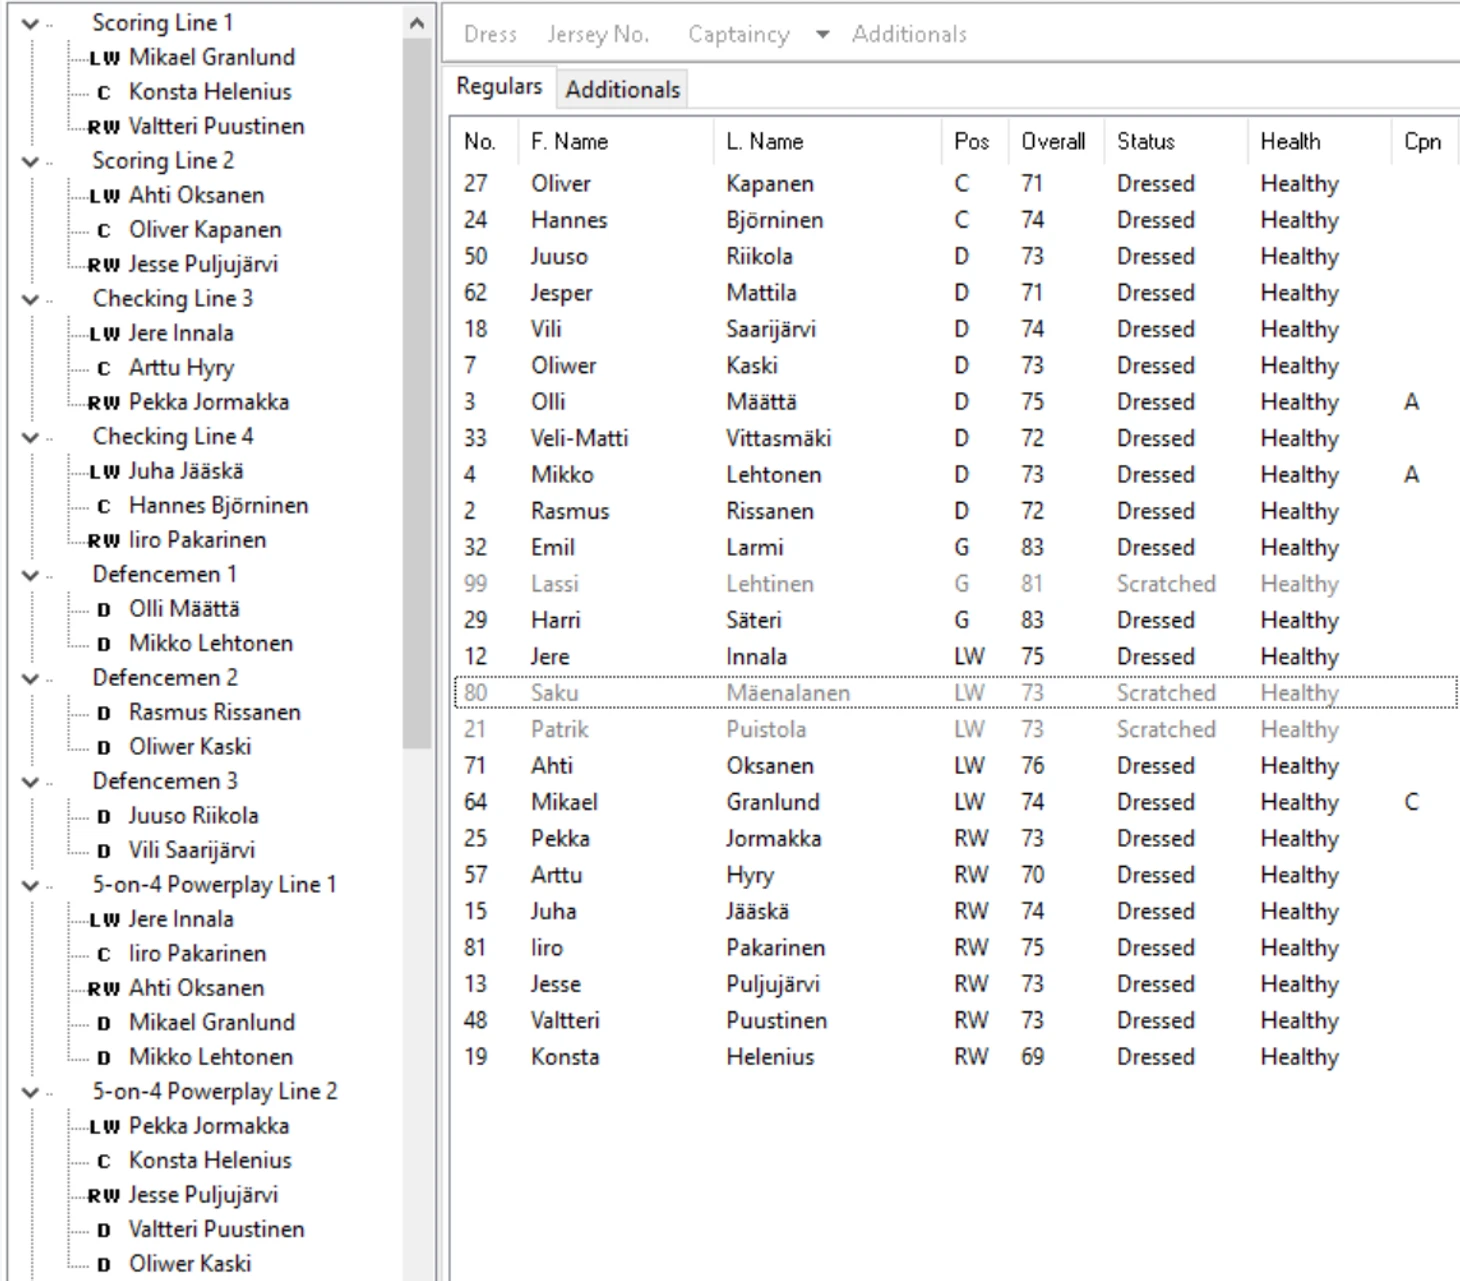Click the RW icon beside Ahti Oksanen in Powerplay Line 1
Viewport: 1460px width, 1281px height.
(x=104, y=989)
